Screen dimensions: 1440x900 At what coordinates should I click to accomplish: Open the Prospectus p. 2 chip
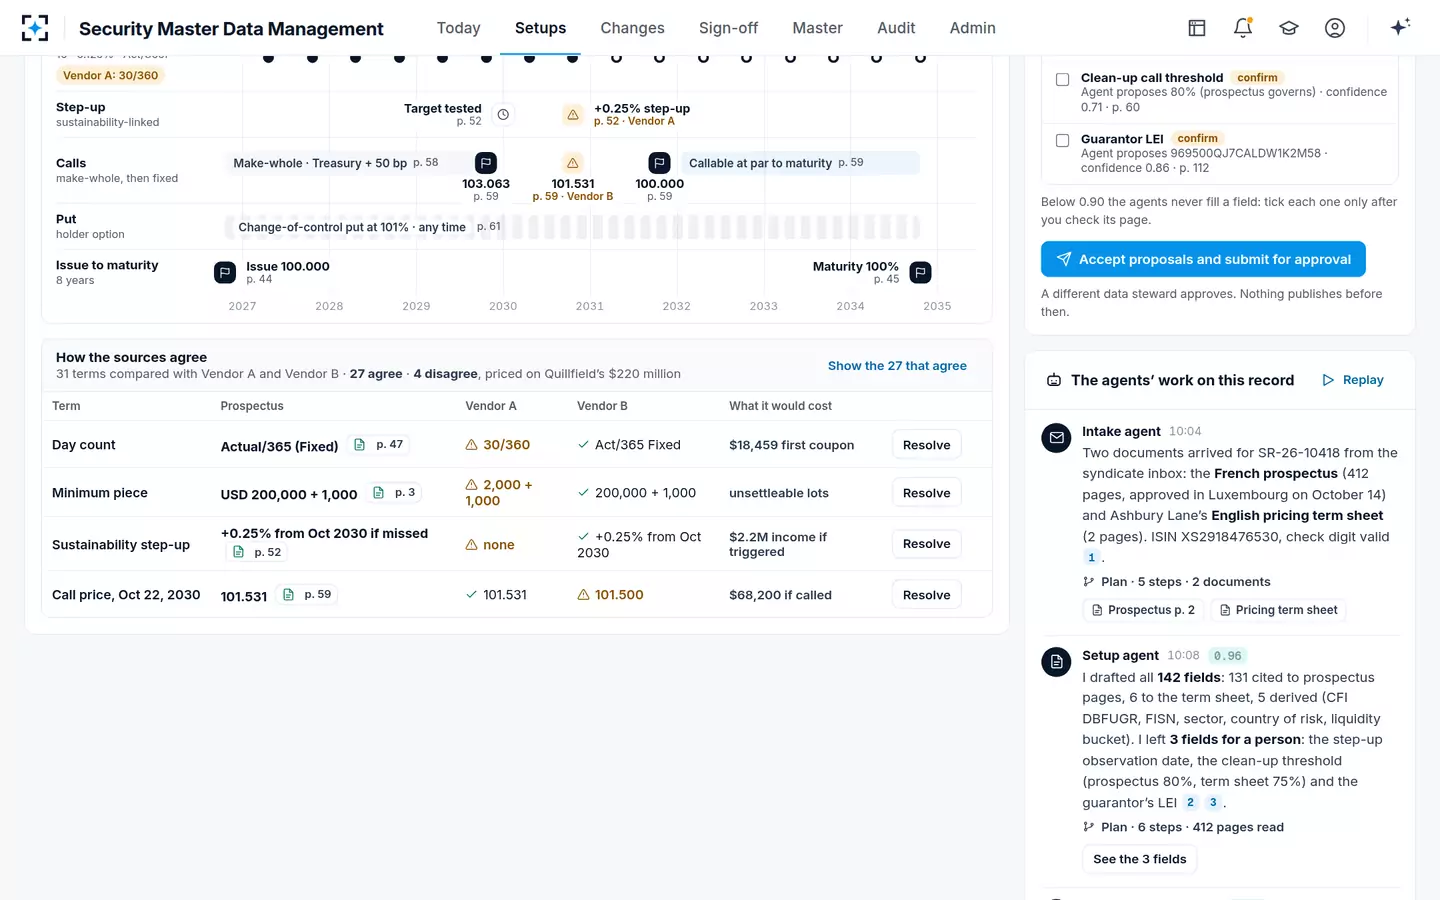(1142, 610)
